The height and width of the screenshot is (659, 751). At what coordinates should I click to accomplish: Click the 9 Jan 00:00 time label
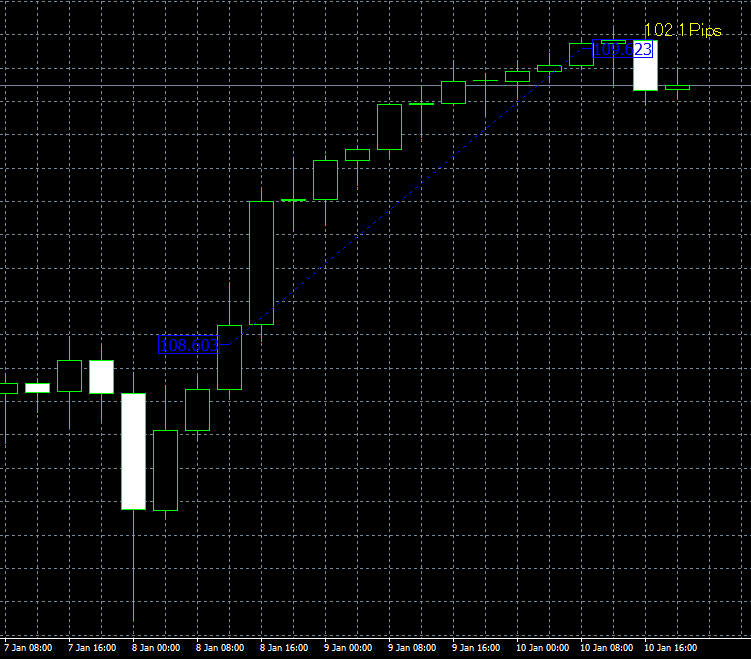tap(348, 648)
